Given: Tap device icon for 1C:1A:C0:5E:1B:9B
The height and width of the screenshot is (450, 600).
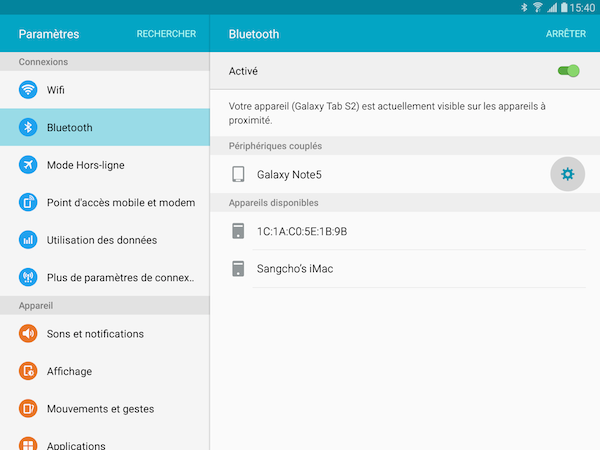Looking at the screenshot, I should click(238, 231).
